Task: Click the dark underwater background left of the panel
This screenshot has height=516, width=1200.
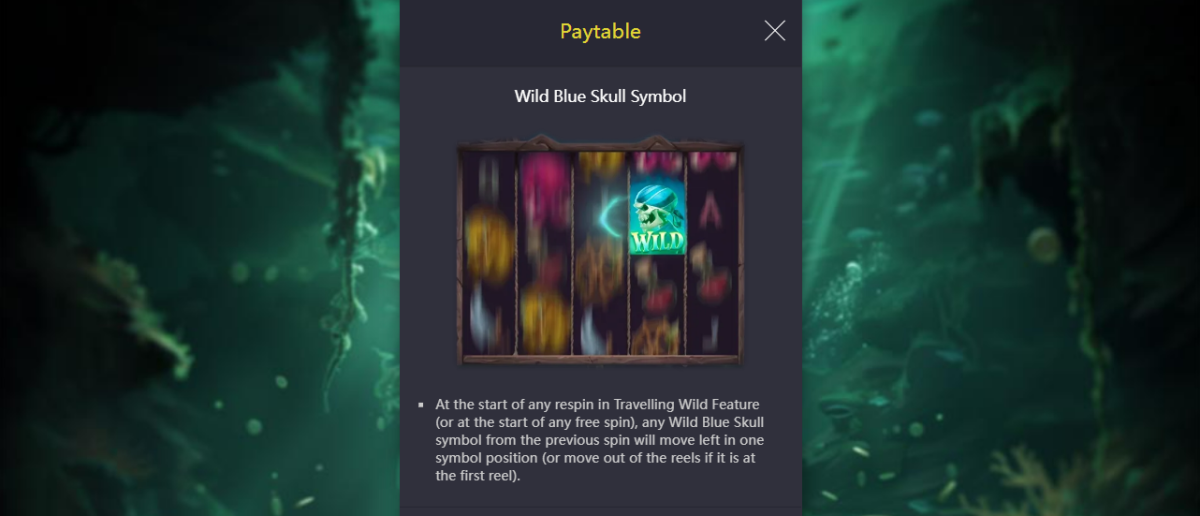Action: point(200,258)
